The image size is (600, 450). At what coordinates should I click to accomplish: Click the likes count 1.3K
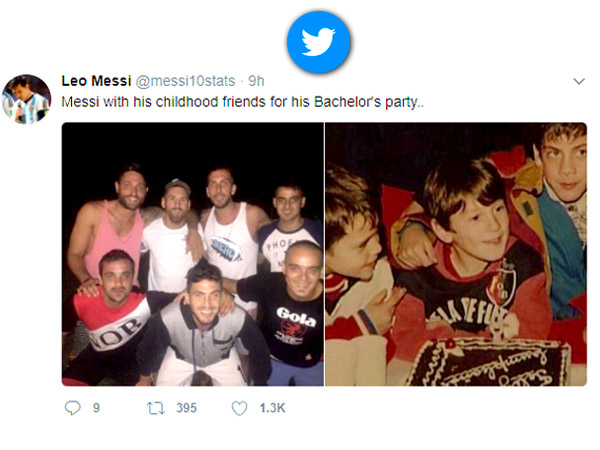[x=272, y=408]
